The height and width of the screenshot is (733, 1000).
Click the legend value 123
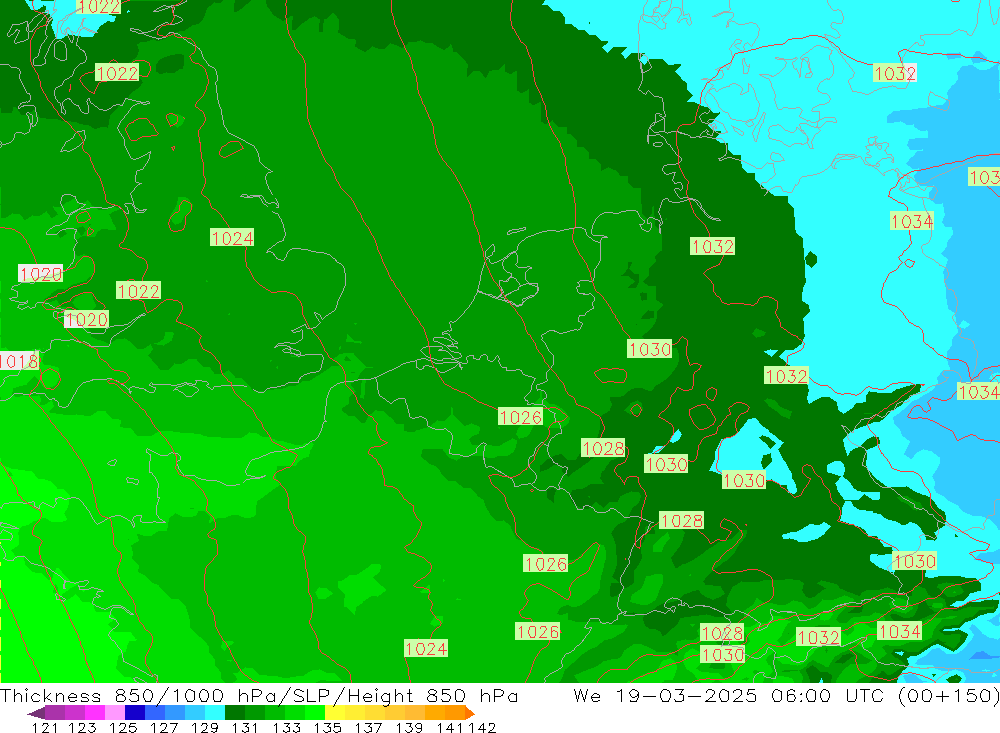[82, 727]
